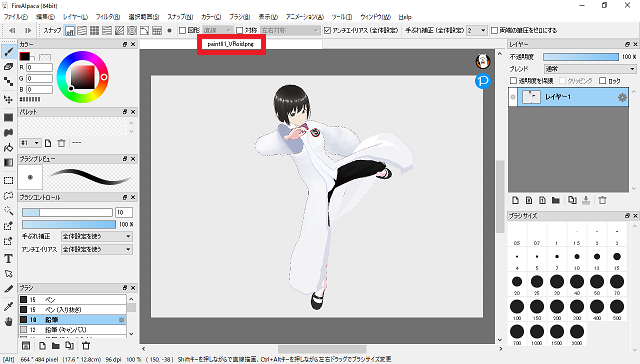Delete selected brush using trash icon
This screenshot has height=364, width=640.
86,346
